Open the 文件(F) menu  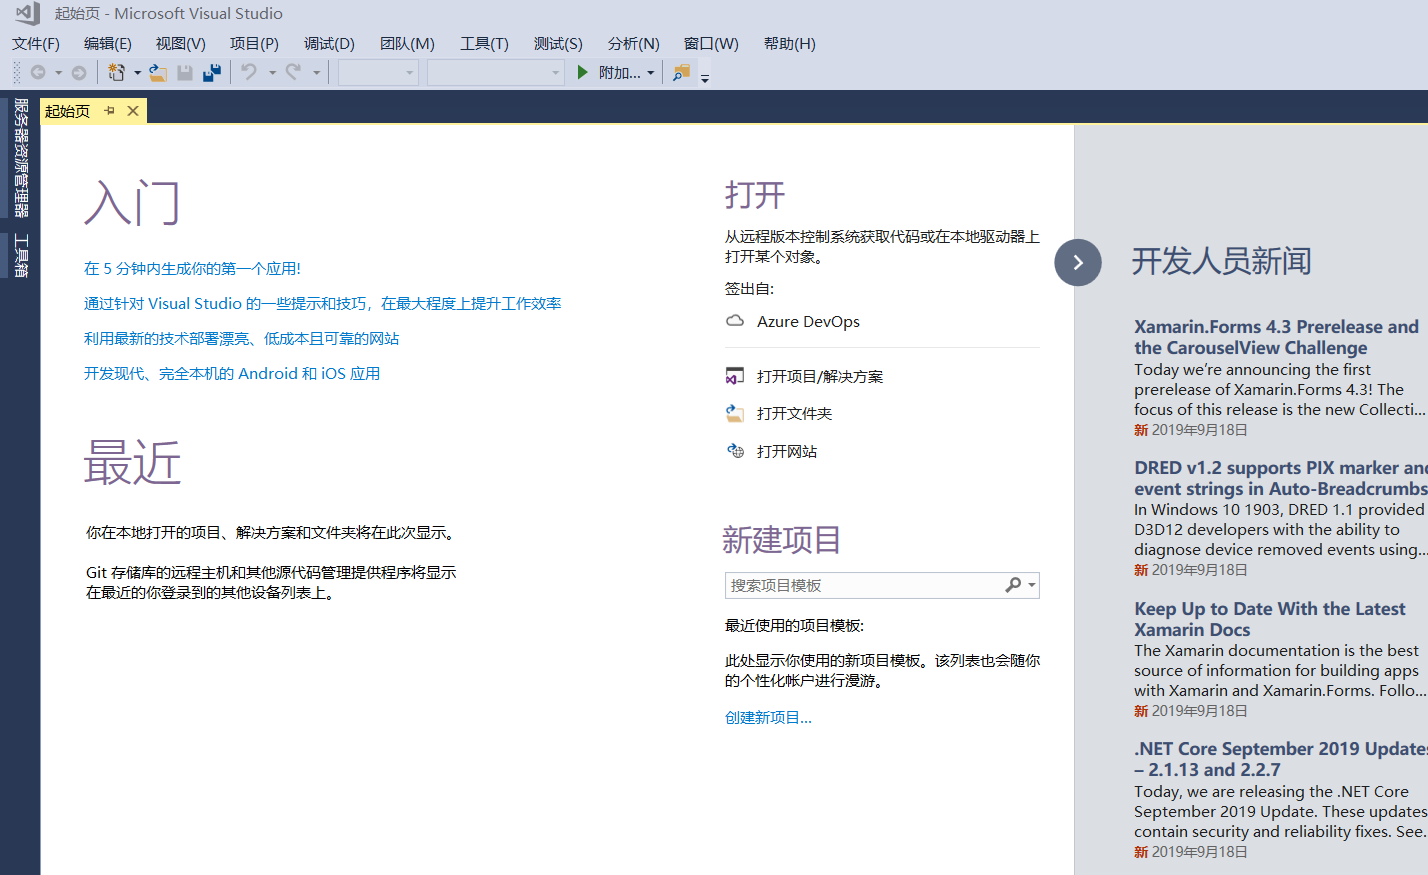(x=36, y=44)
